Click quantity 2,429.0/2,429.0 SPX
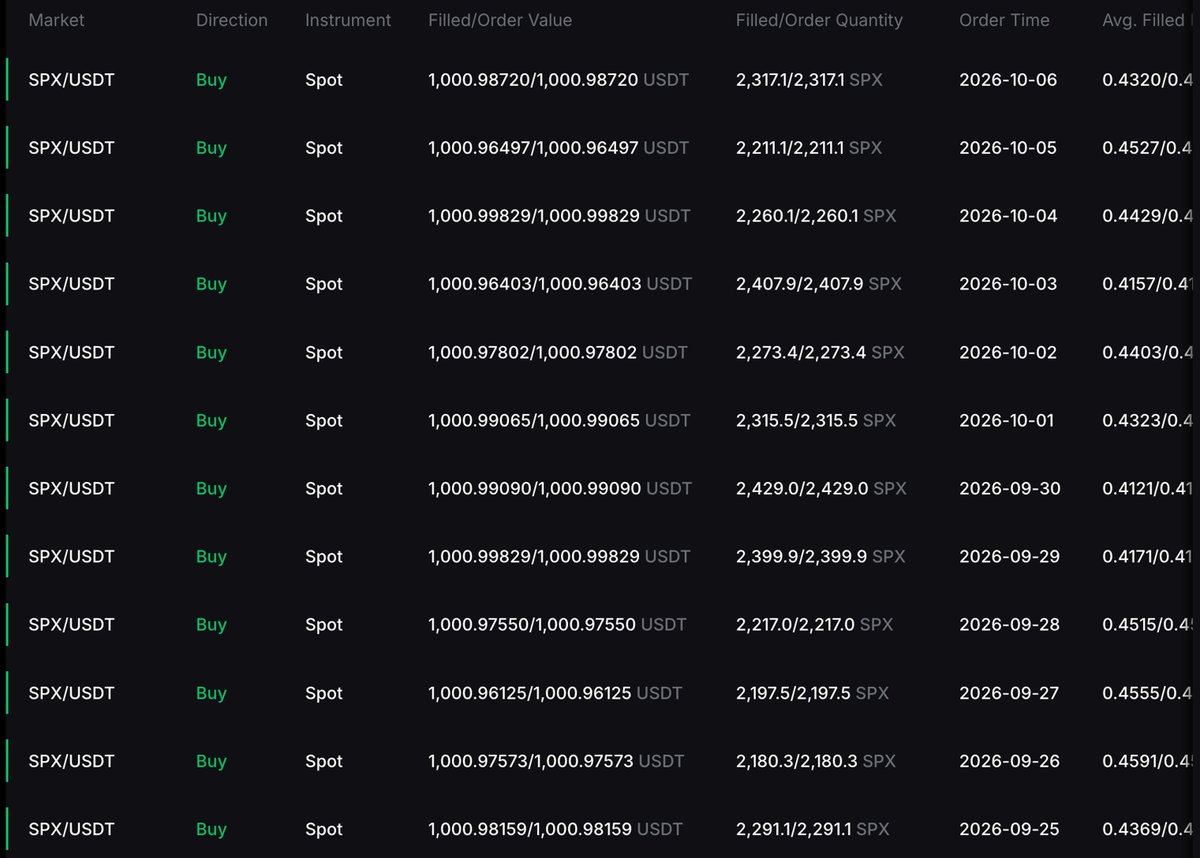 821,488
